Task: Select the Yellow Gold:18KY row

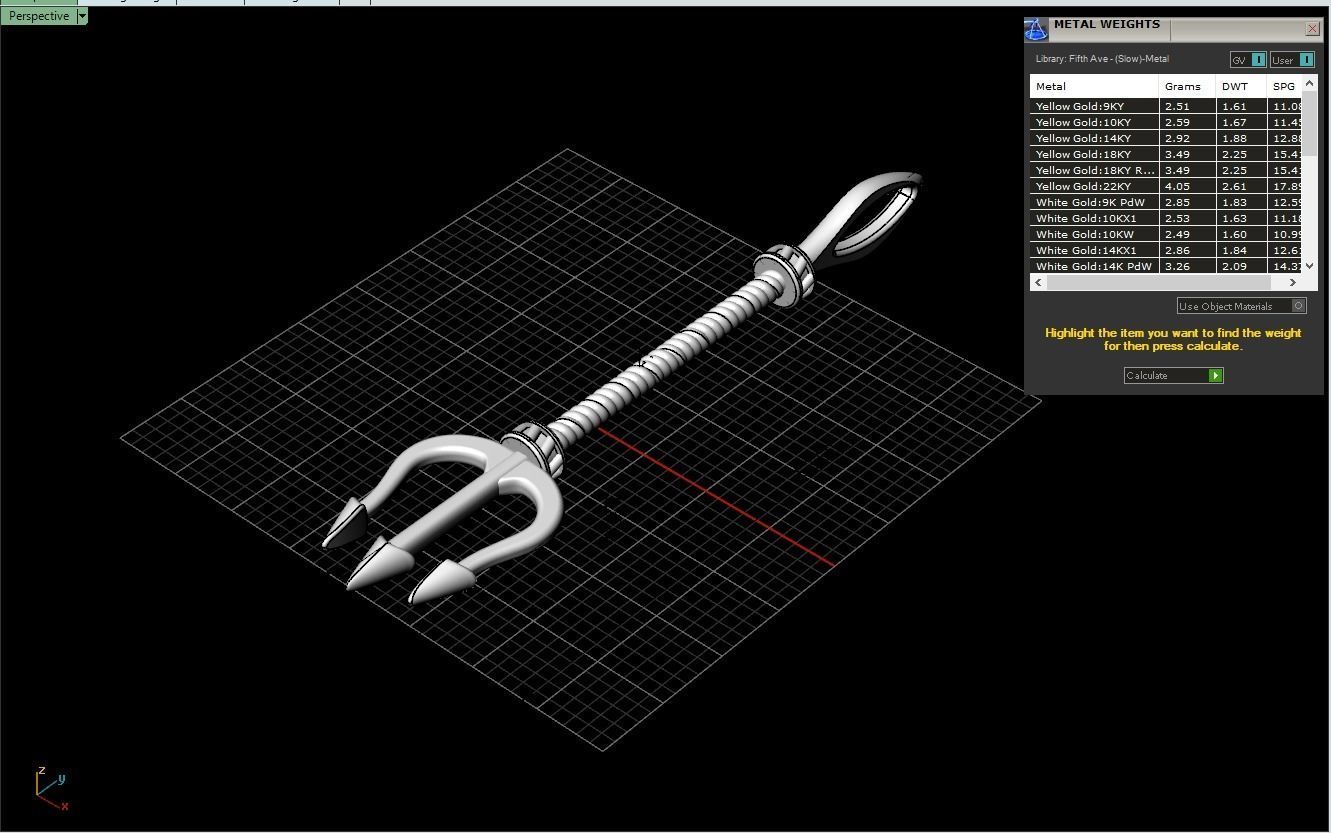Action: coord(1166,154)
